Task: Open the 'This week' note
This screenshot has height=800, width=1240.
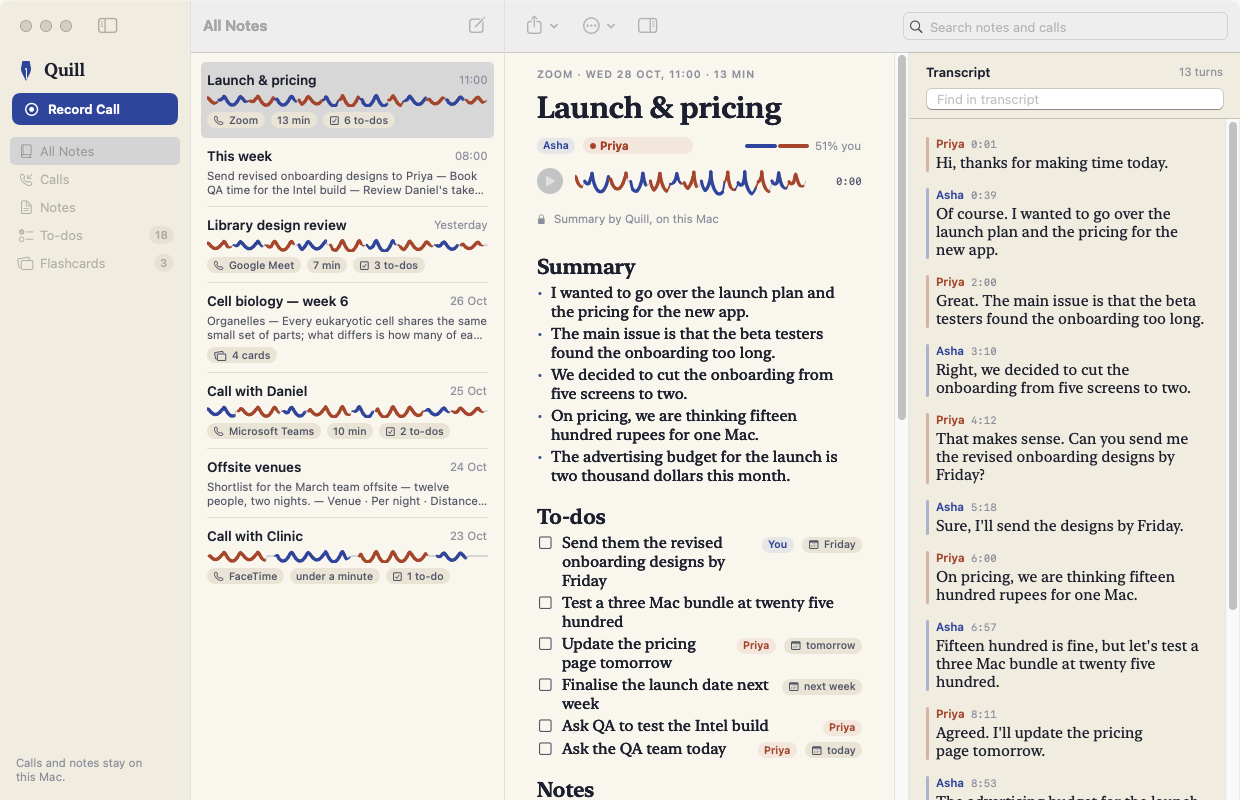Action: pos(347,173)
